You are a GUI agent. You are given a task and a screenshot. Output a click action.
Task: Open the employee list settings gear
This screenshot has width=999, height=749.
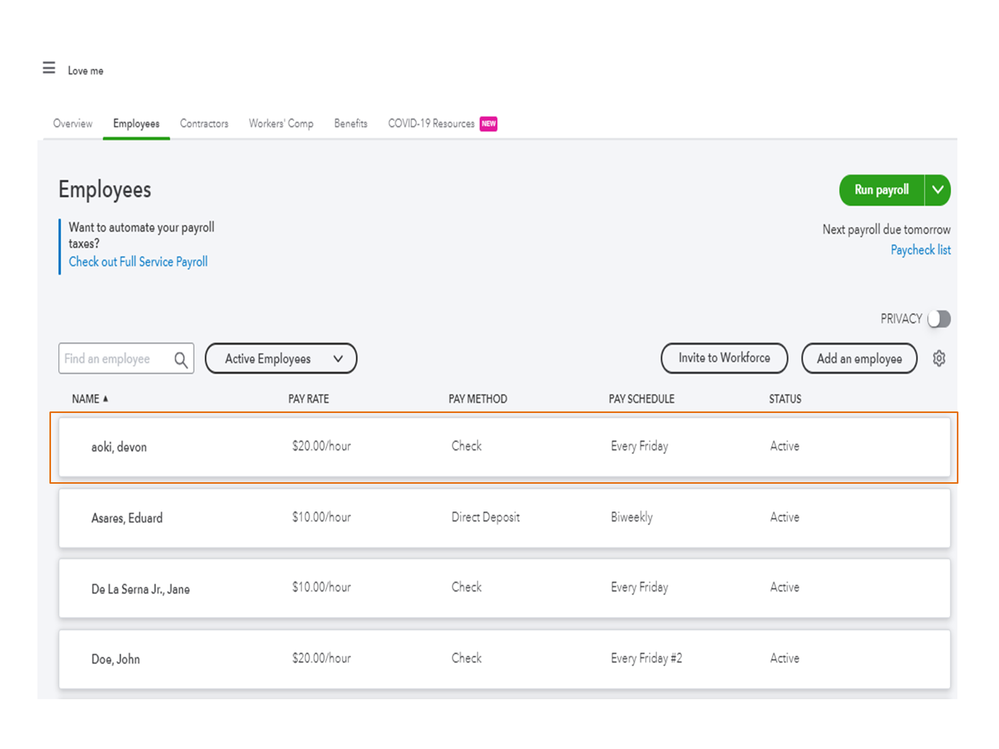(x=939, y=358)
